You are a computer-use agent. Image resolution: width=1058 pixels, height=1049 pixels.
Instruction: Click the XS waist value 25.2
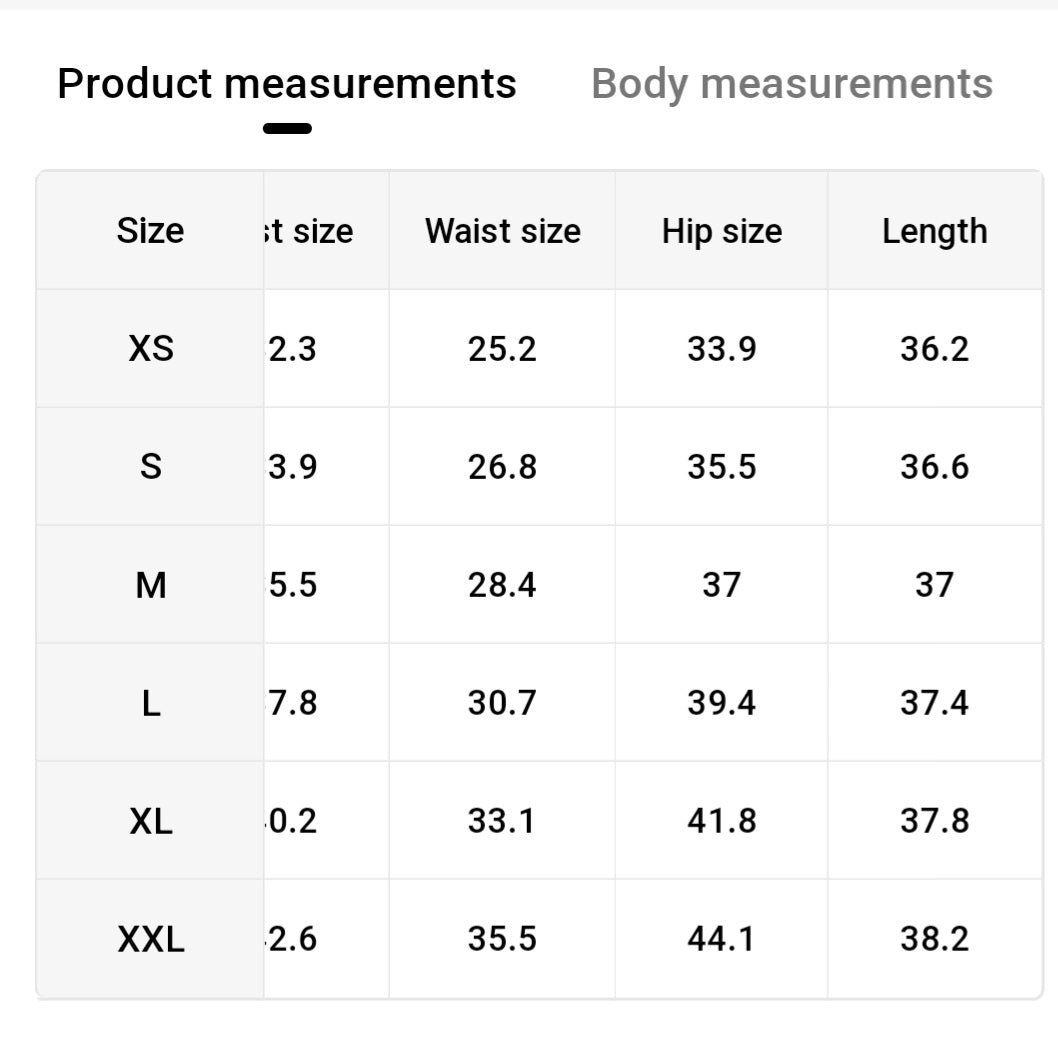pos(502,349)
